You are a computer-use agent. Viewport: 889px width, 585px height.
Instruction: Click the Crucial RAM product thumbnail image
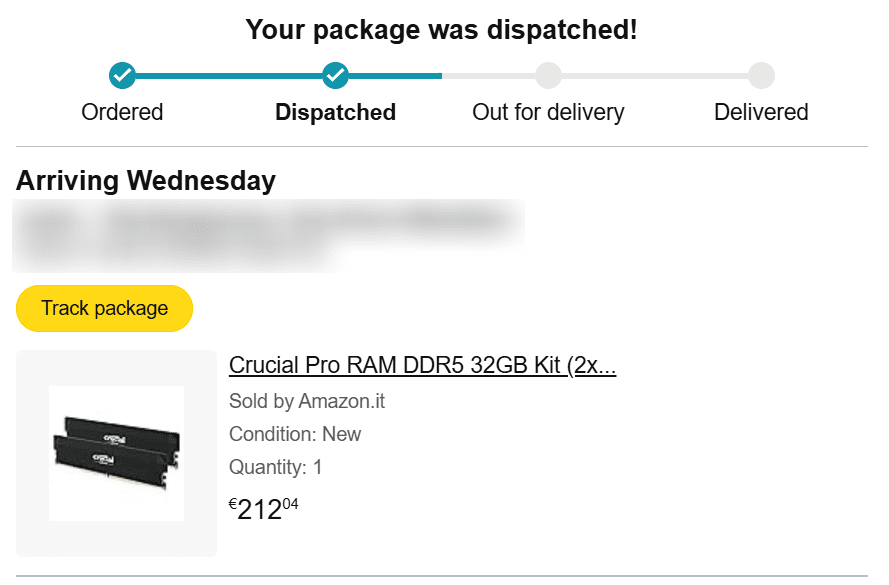pos(116,452)
